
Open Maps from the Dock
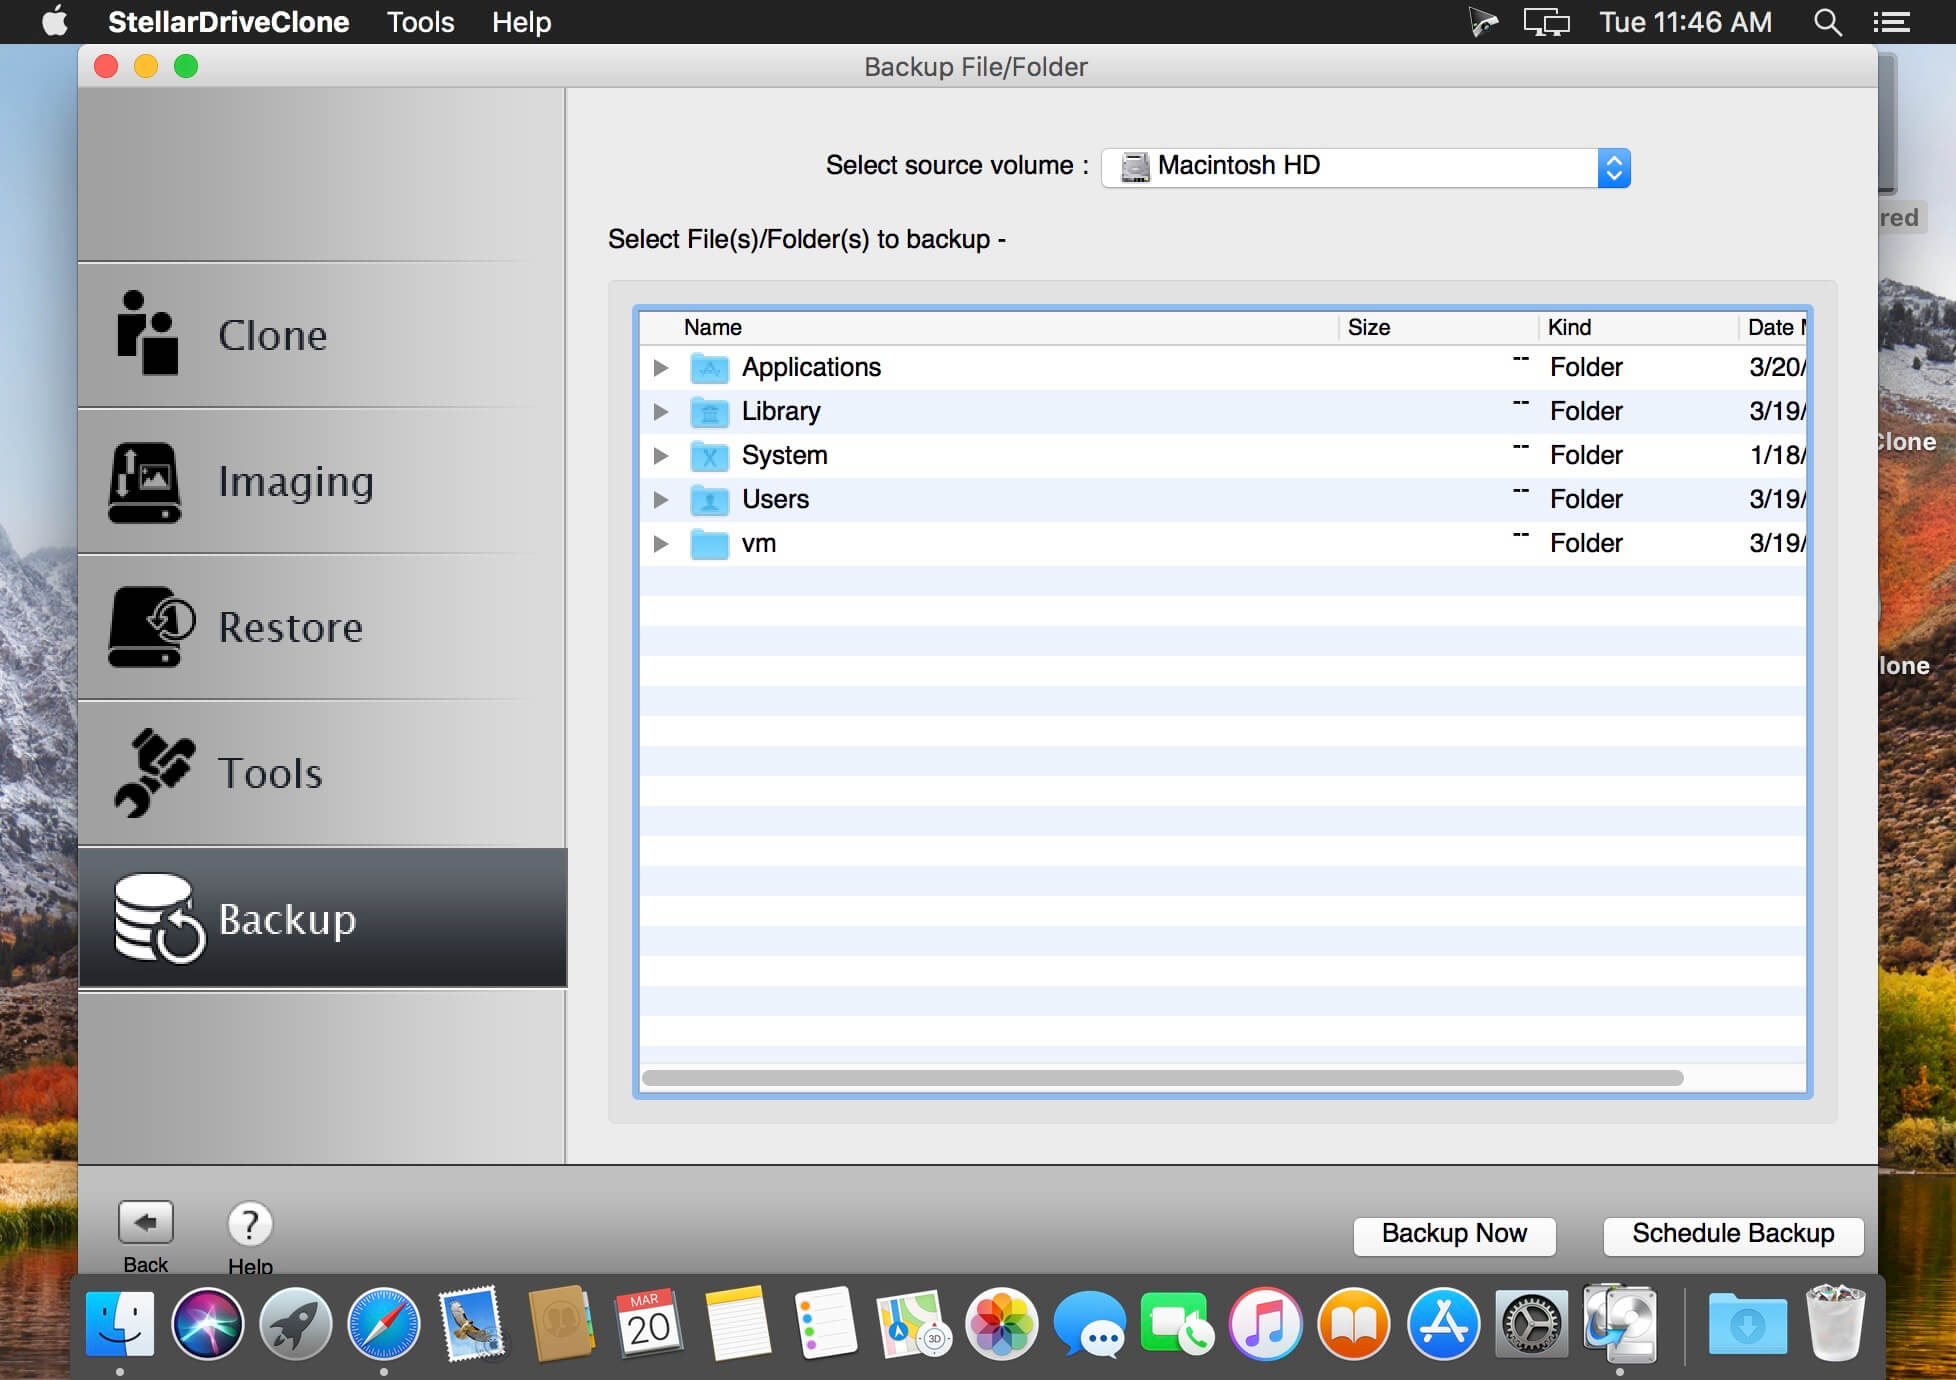[913, 1324]
